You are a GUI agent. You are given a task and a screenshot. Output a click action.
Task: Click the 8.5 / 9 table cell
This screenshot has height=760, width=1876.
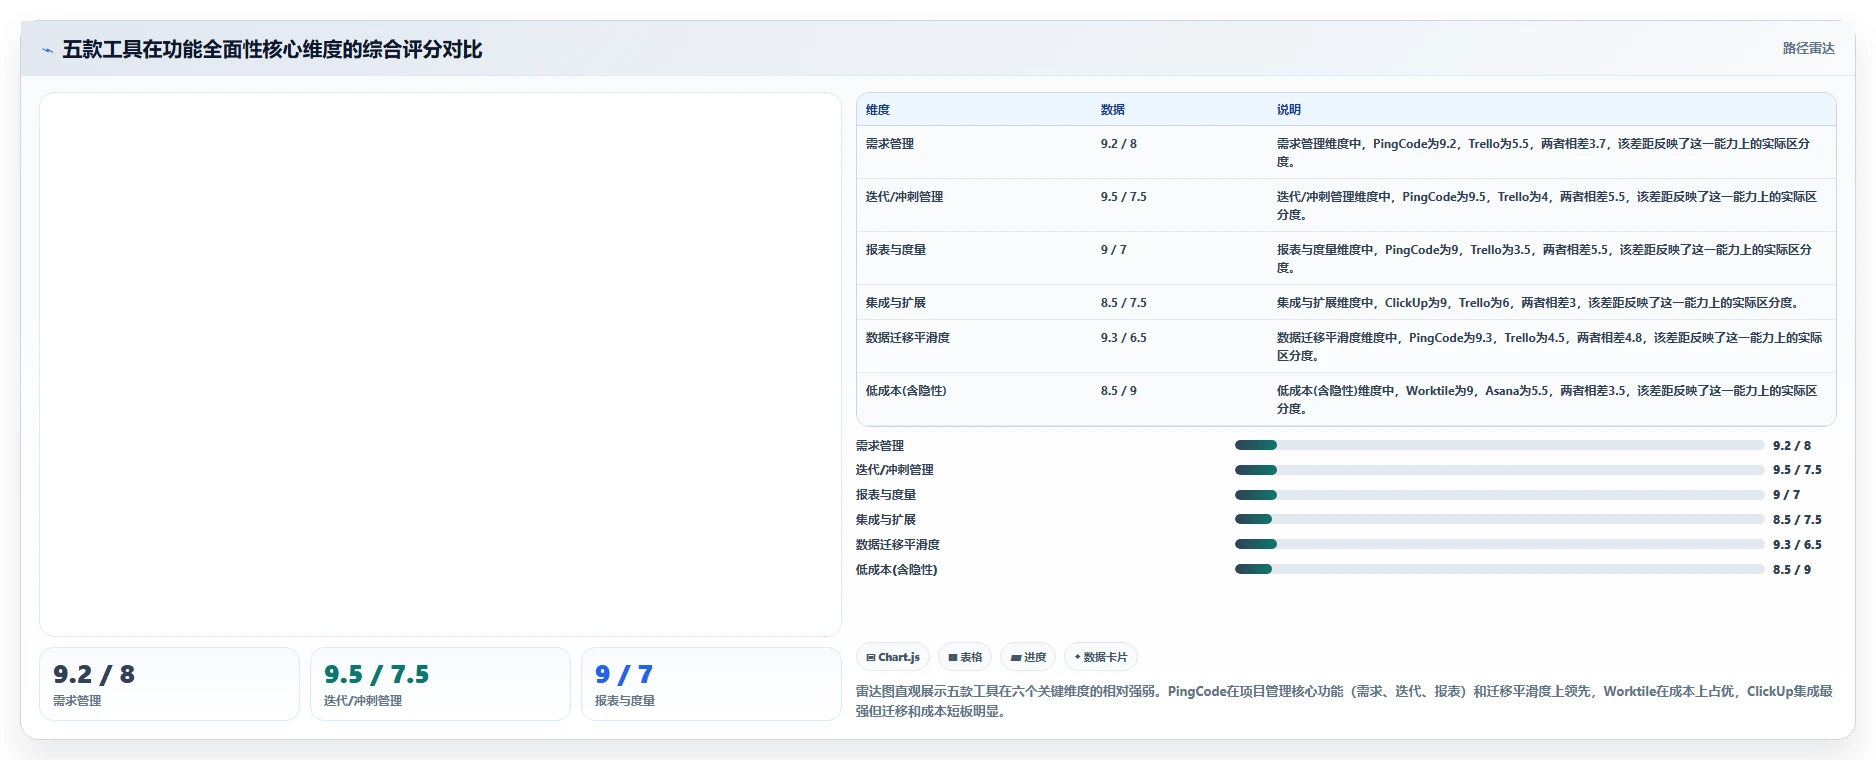coord(1119,391)
